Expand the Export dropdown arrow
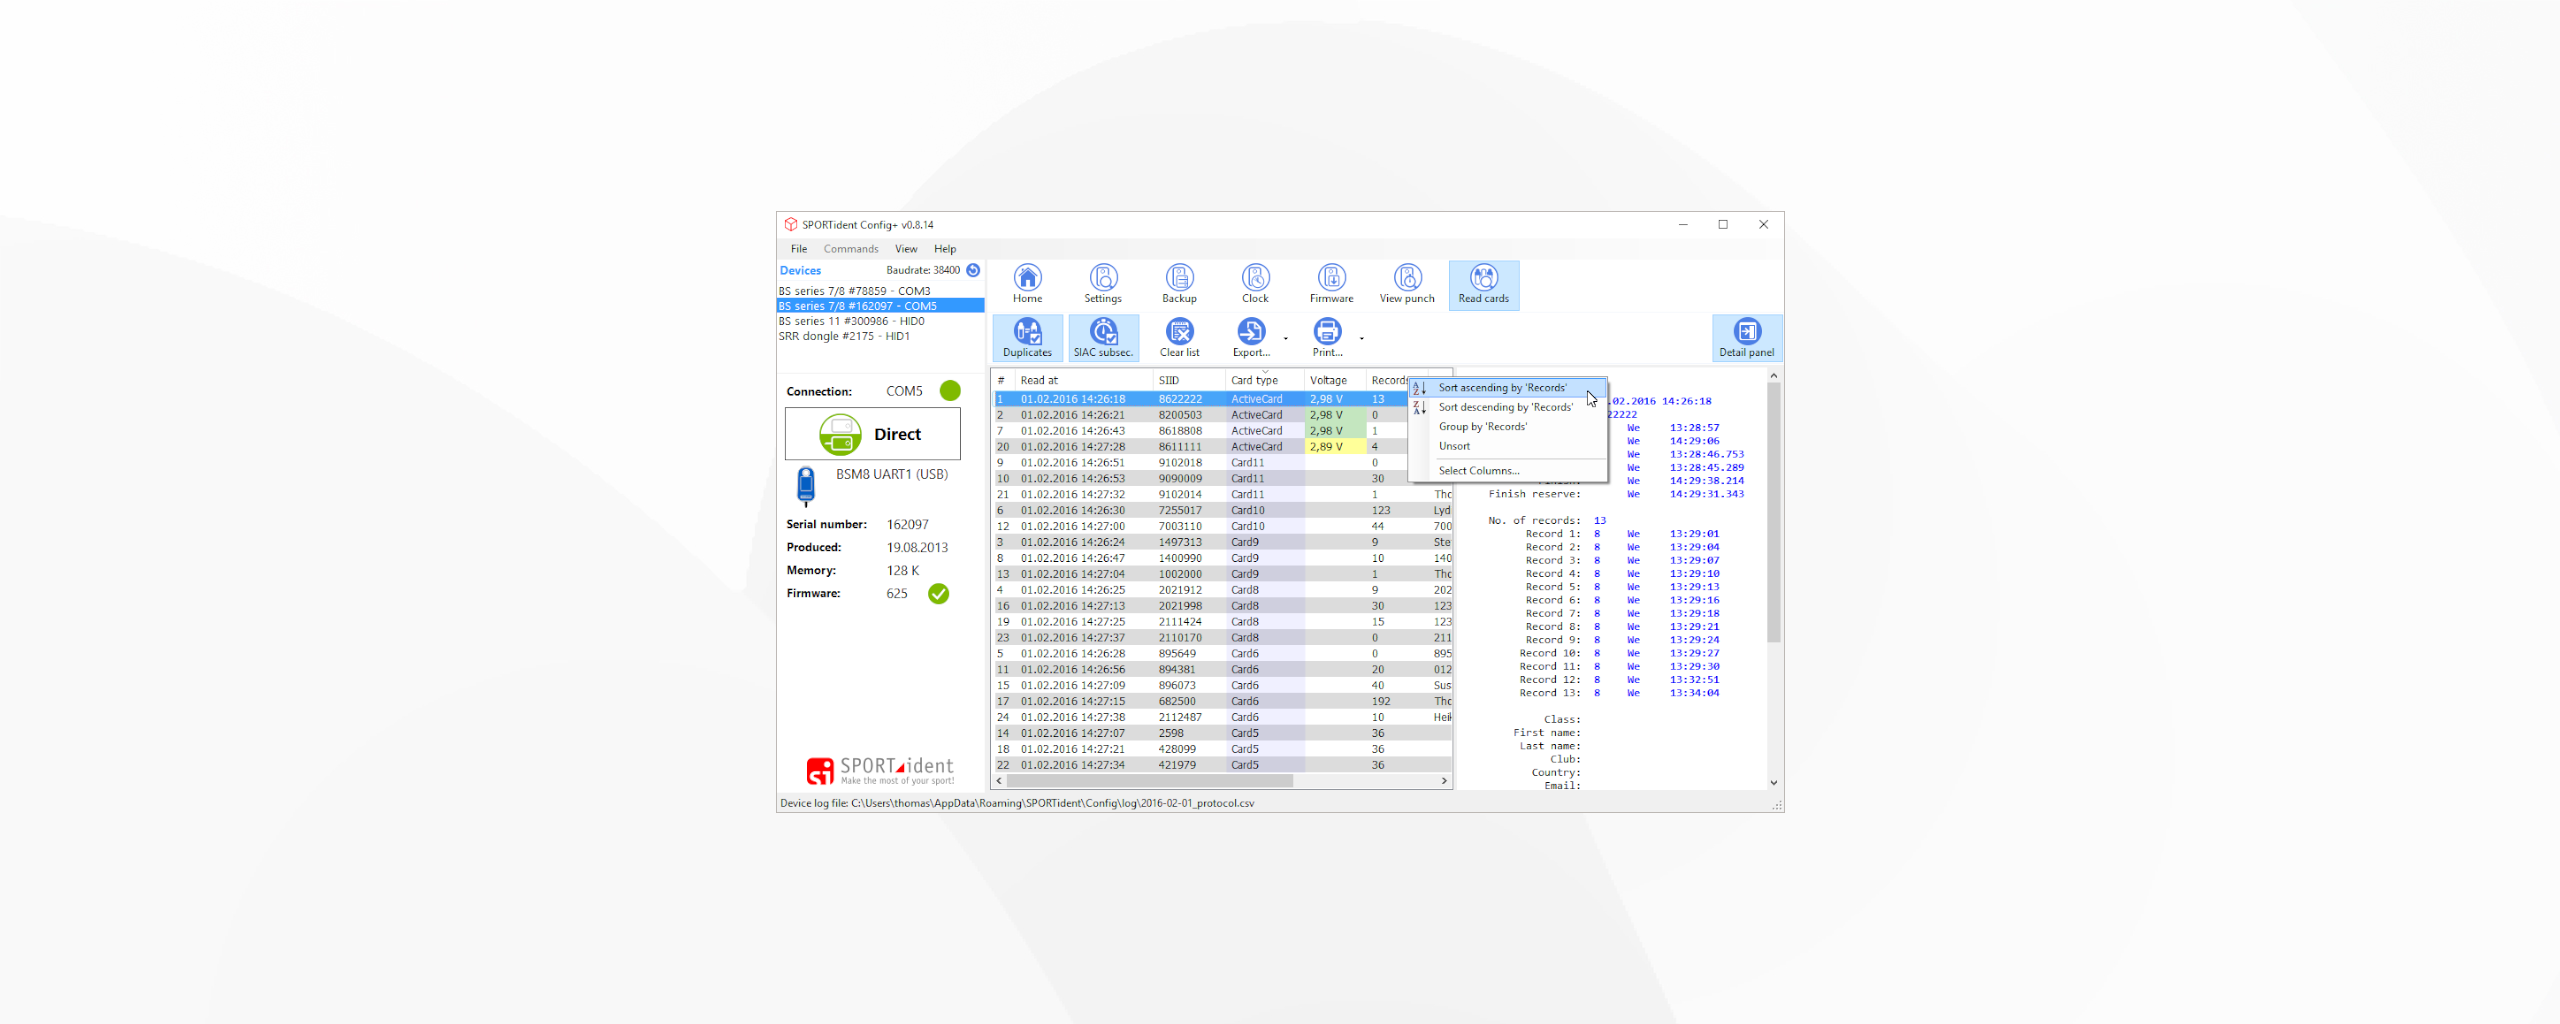The height and width of the screenshot is (1024, 2560). click(x=1286, y=339)
